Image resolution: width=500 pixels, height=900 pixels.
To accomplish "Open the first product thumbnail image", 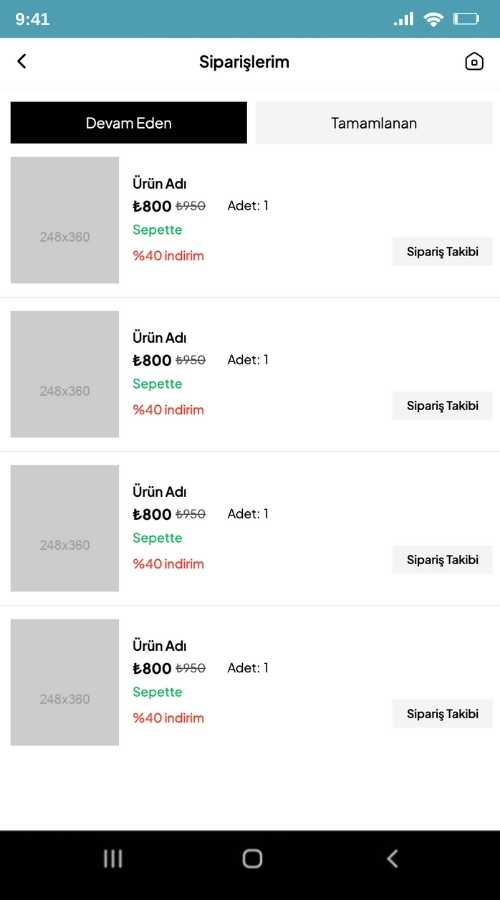I will pos(65,220).
